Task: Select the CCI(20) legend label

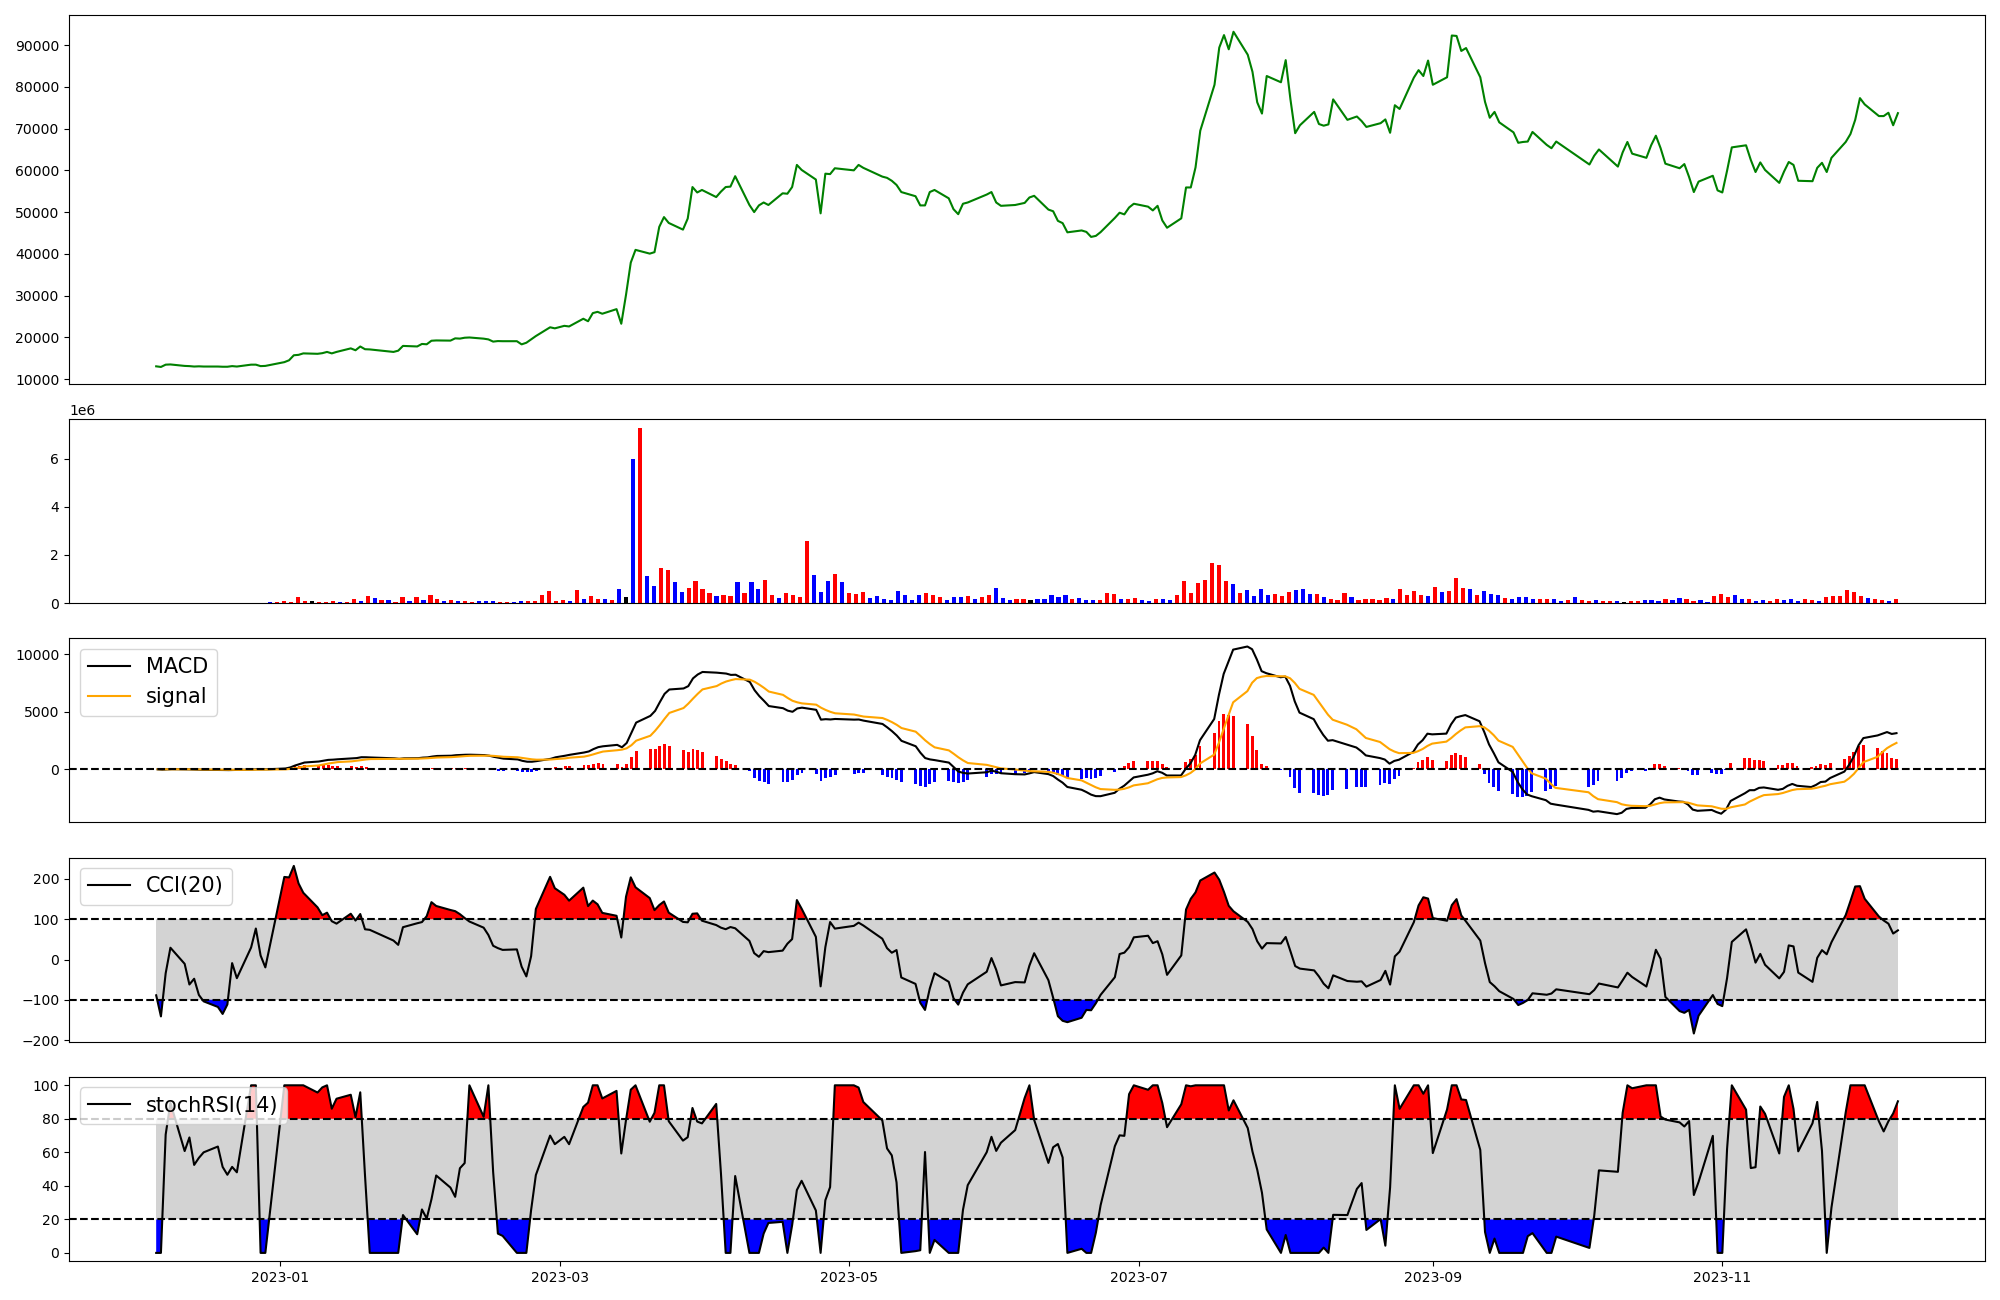Action: [184, 885]
